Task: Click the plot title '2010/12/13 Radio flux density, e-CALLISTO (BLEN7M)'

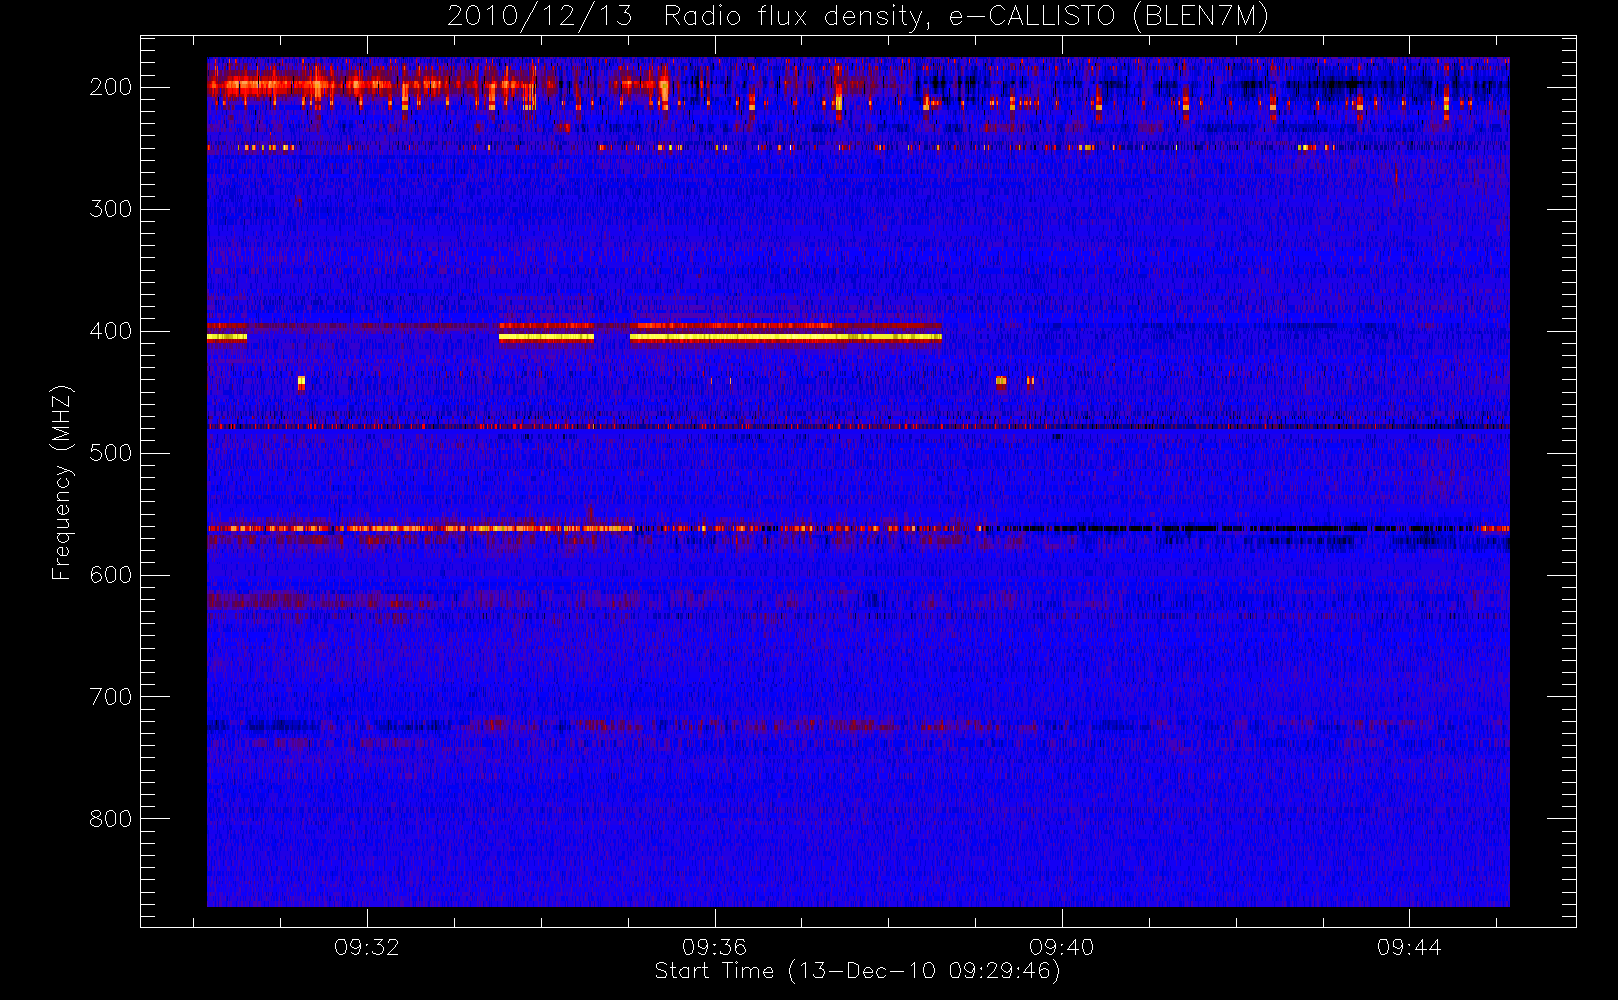Action: coord(858,17)
